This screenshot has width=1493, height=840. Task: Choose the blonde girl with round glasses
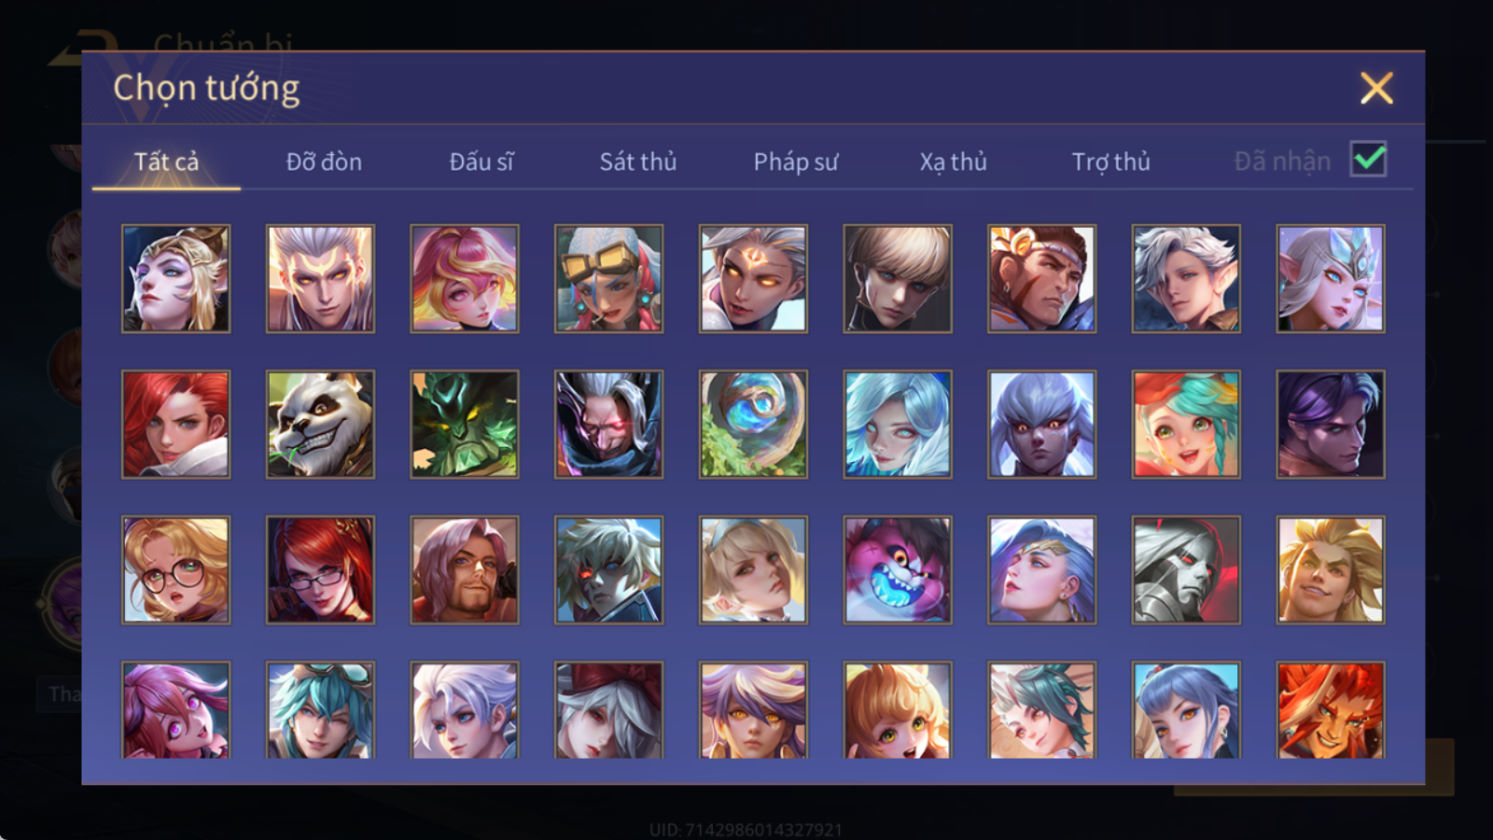[176, 570]
